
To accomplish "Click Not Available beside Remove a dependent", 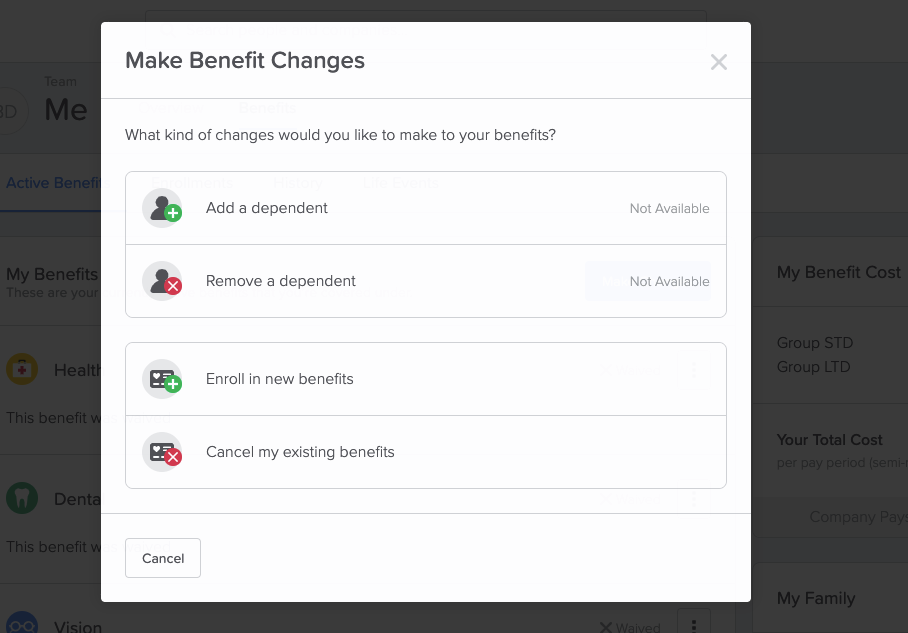I will 669,281.
